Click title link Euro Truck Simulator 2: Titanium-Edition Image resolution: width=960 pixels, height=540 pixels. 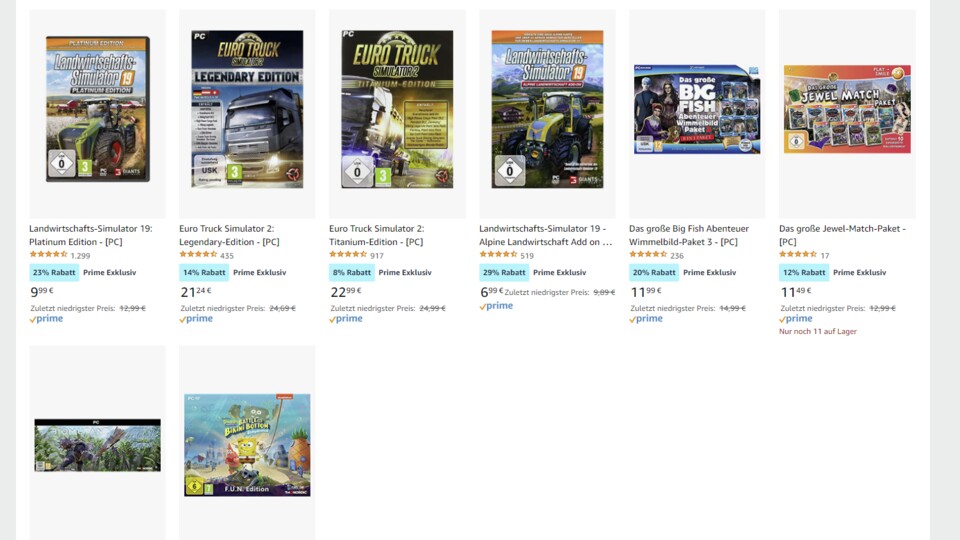point(377,235)
